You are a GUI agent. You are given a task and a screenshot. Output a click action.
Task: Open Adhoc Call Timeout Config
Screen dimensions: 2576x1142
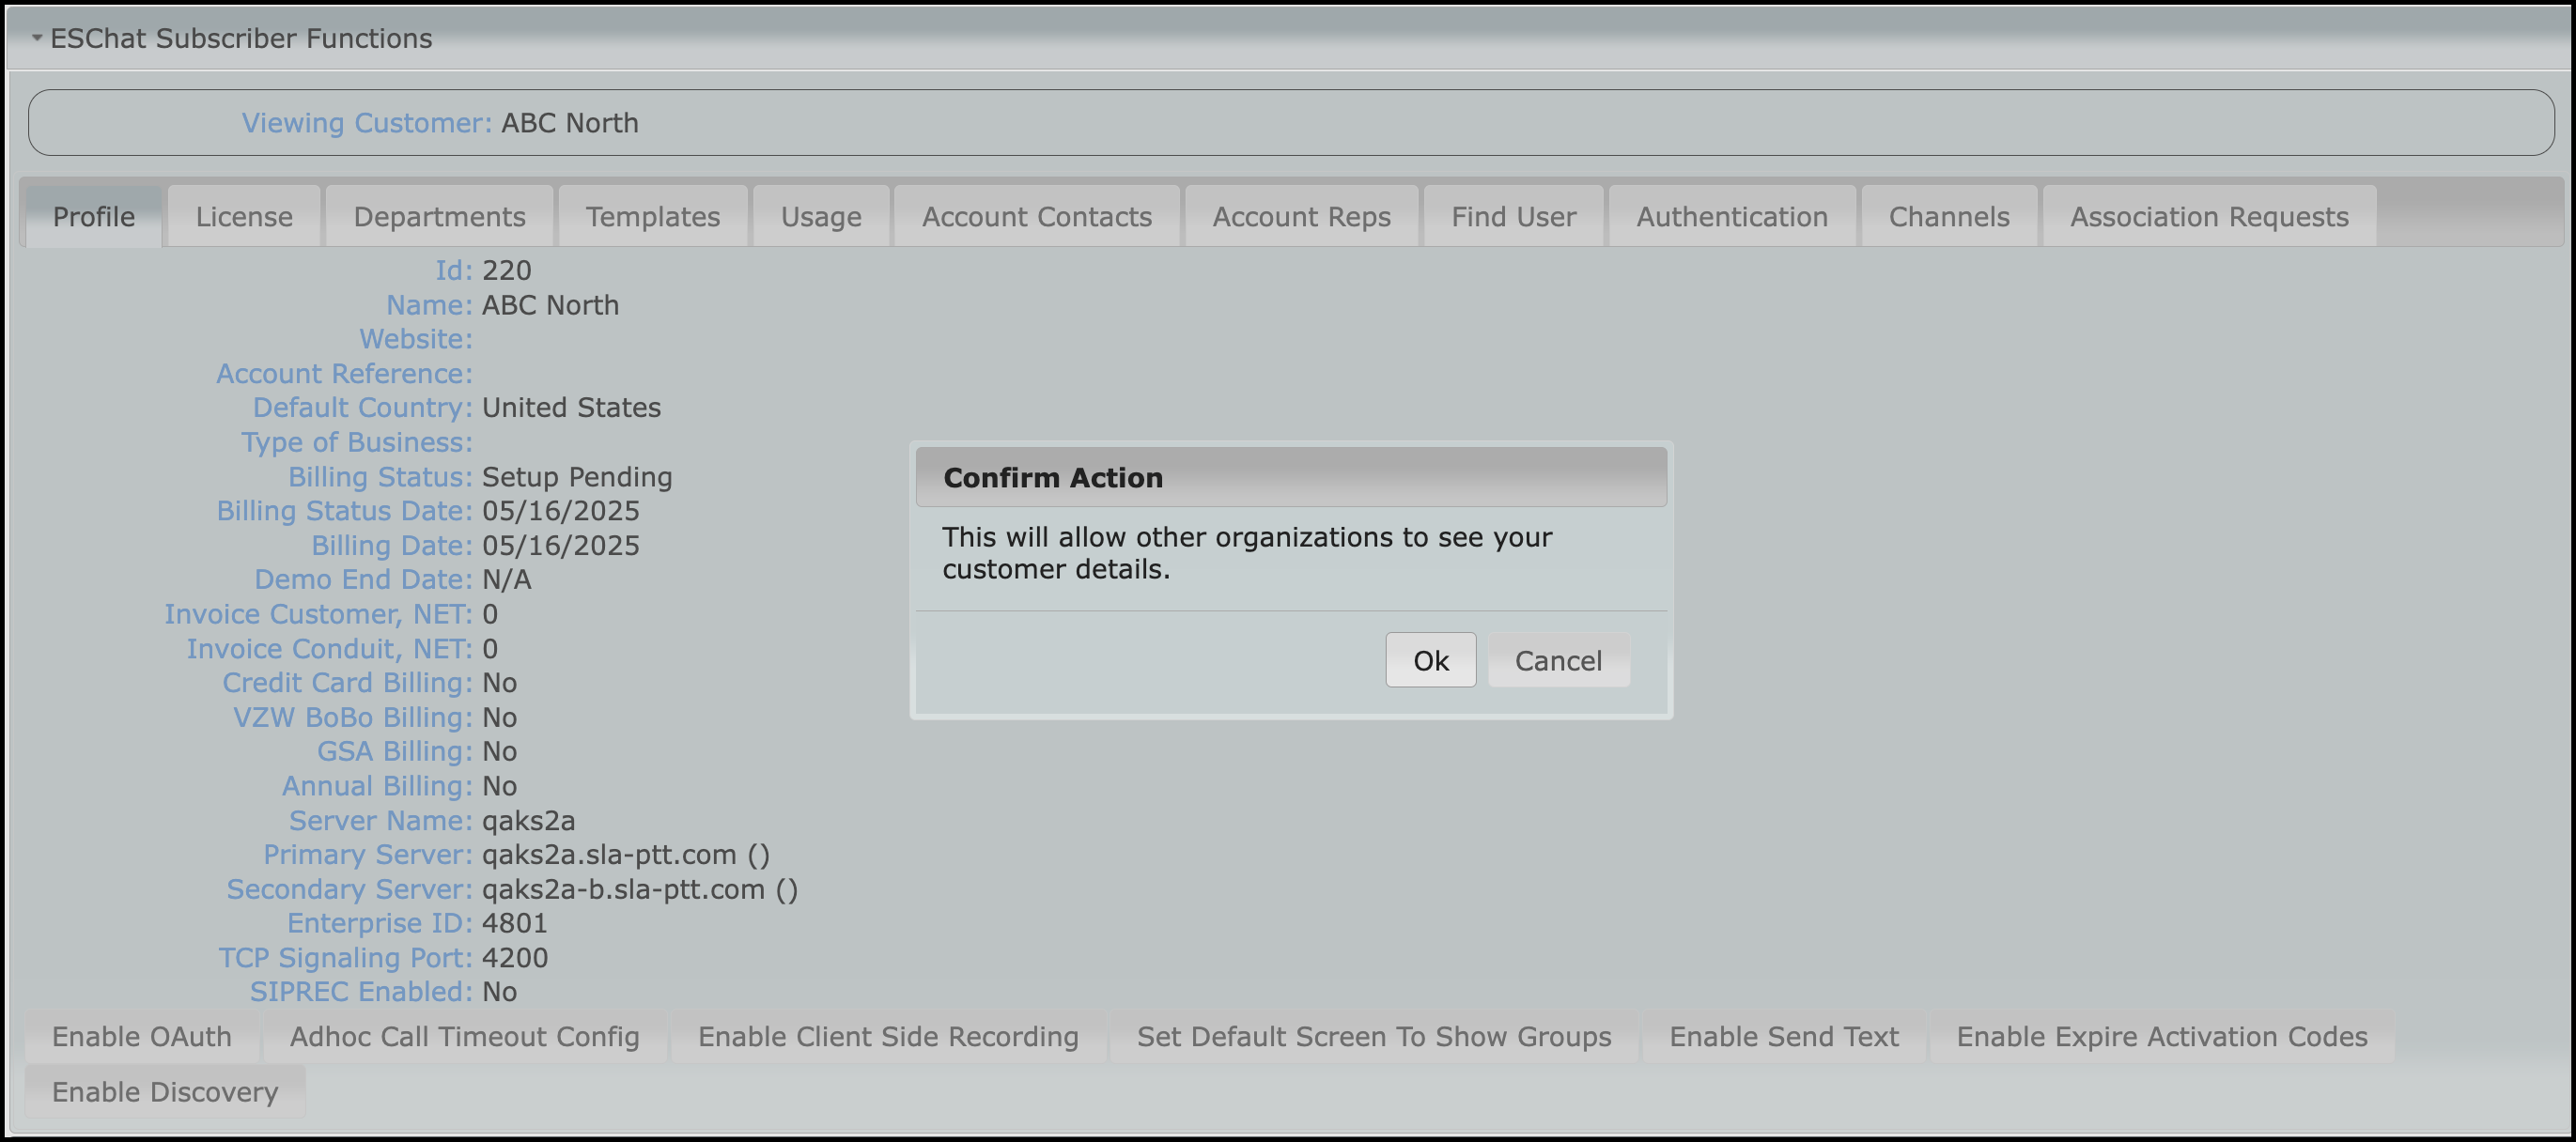pos(465,1036)
